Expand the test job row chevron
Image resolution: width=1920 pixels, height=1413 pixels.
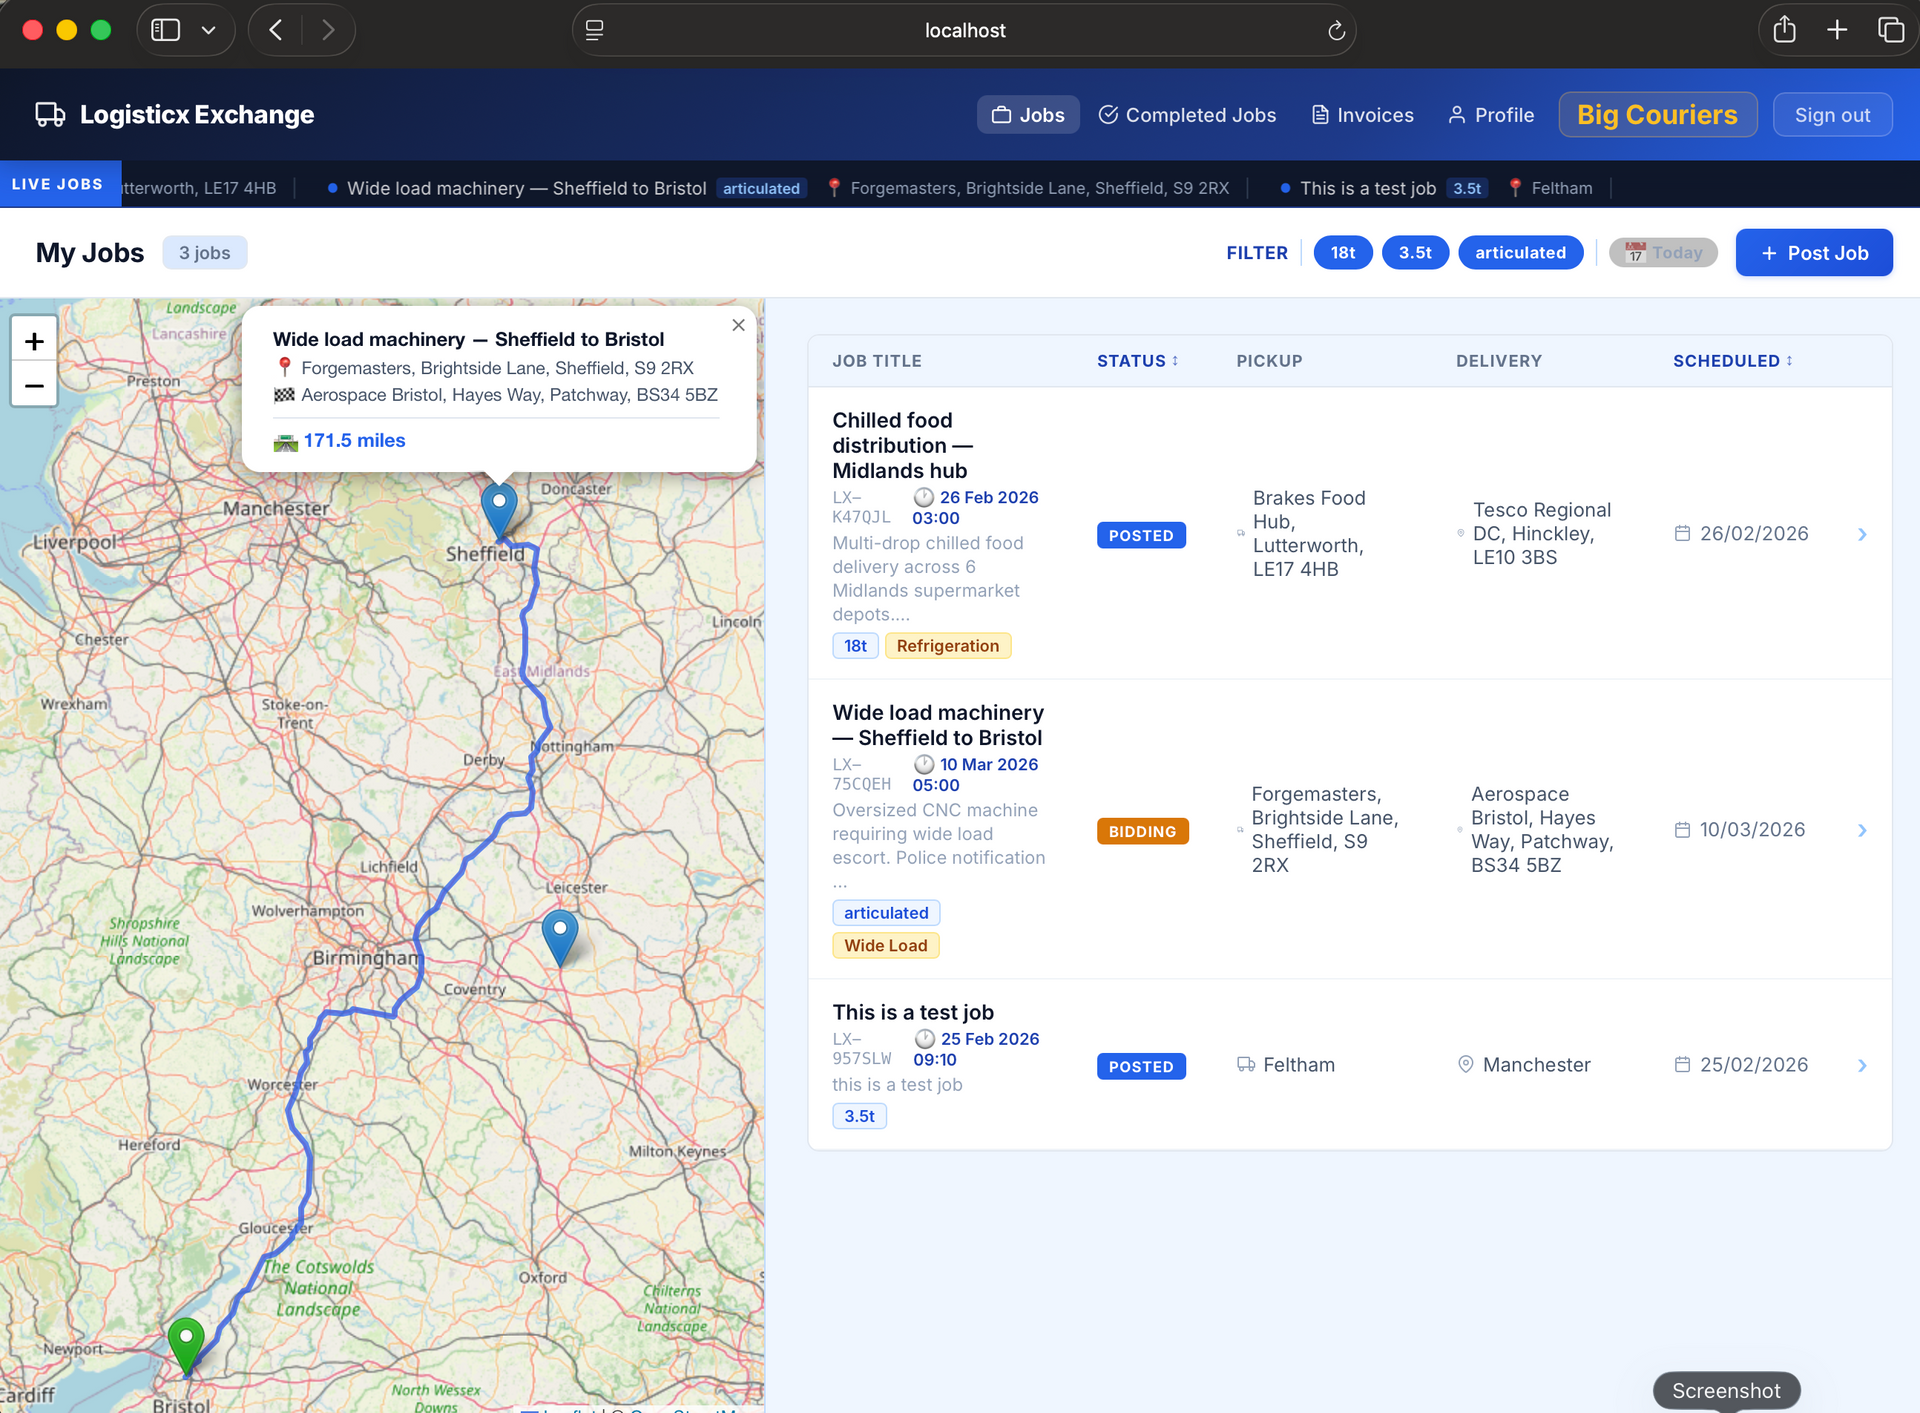pyautogui.click(x=1861, y=1066)
